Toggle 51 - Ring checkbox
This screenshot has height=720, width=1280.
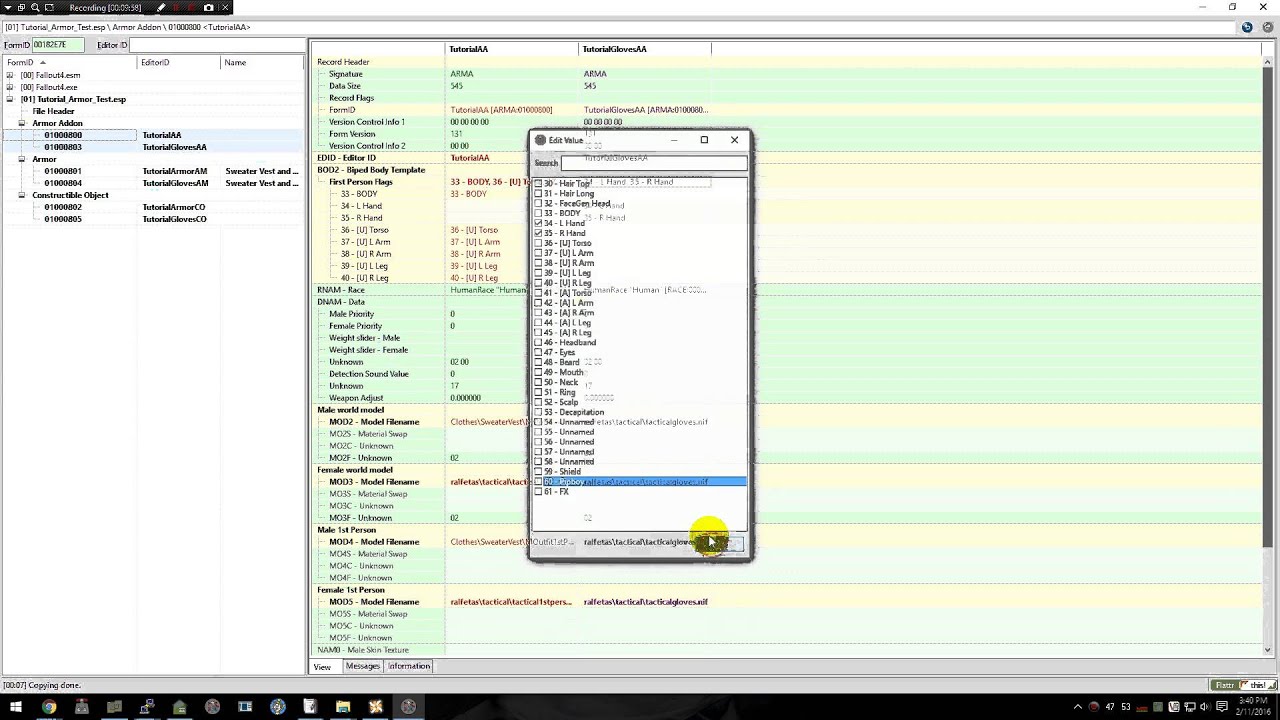tap(538, 392)
